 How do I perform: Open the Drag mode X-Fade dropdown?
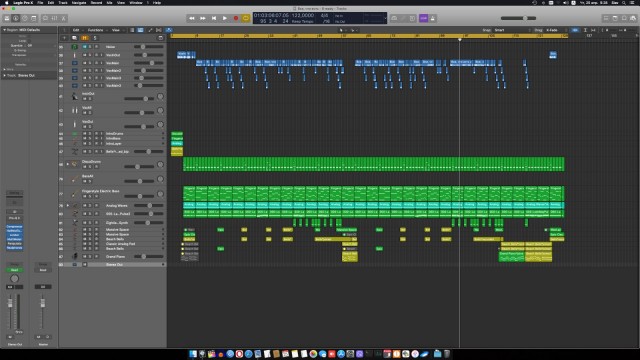coord(556,30)
